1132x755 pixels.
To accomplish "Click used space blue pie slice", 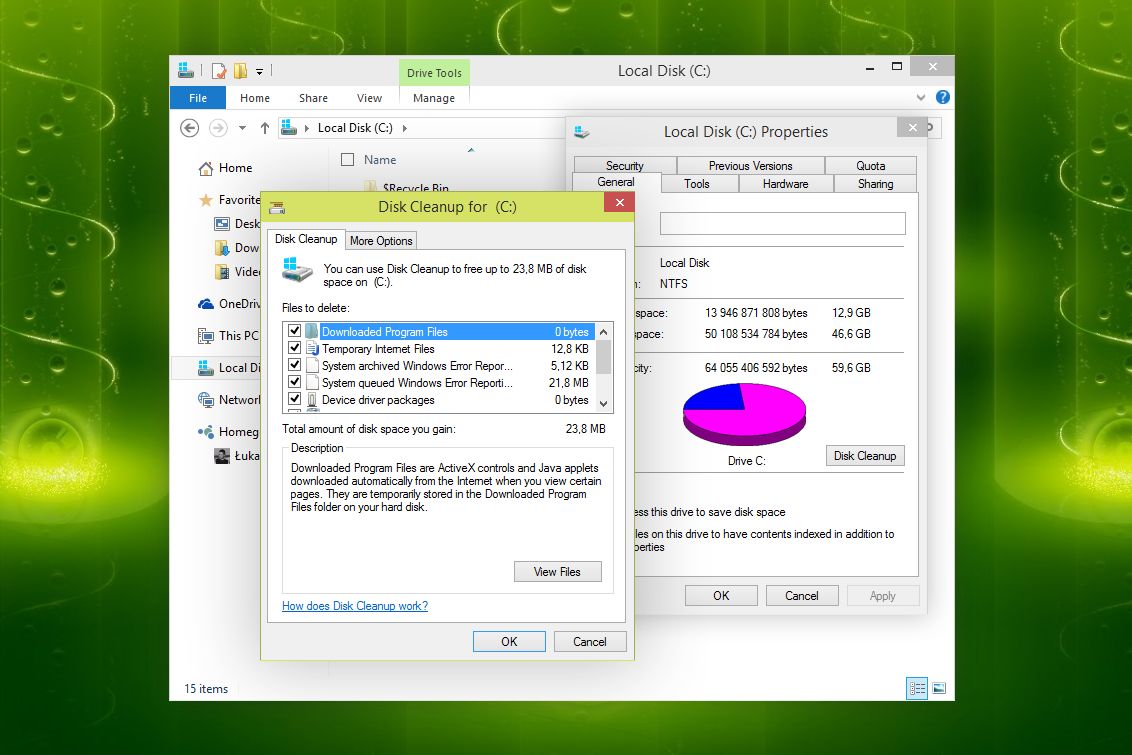I will point(718,398).
